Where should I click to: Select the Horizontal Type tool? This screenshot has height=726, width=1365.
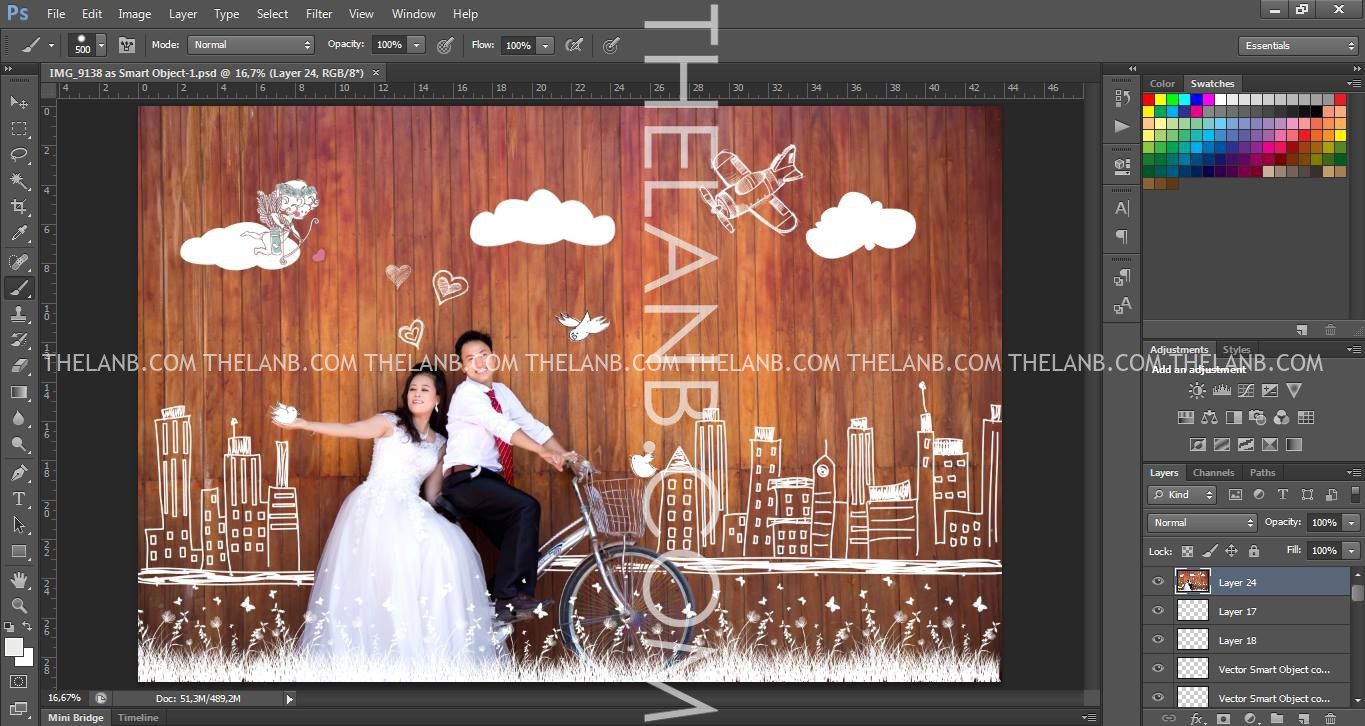(x=19, y=498)
